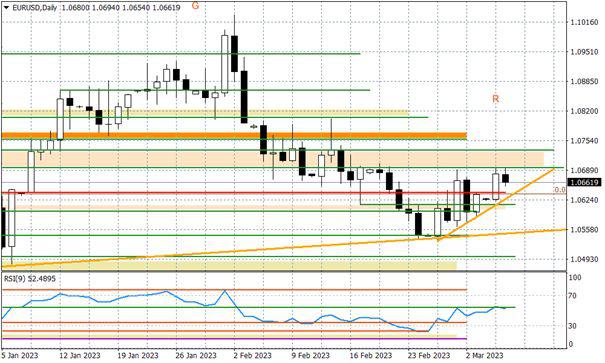Click the EURUSD,Daily chart title
The width and height of the screenshot is (605, 363).
(35, 7)
